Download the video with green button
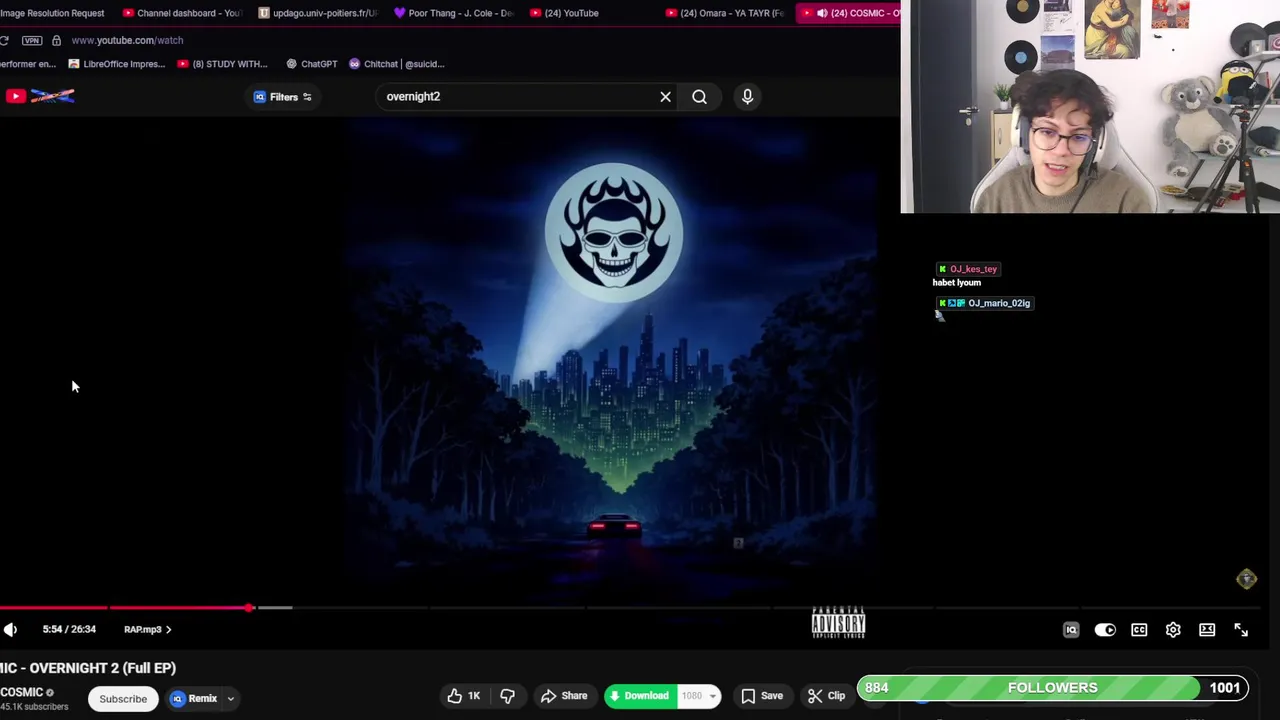 639,696
